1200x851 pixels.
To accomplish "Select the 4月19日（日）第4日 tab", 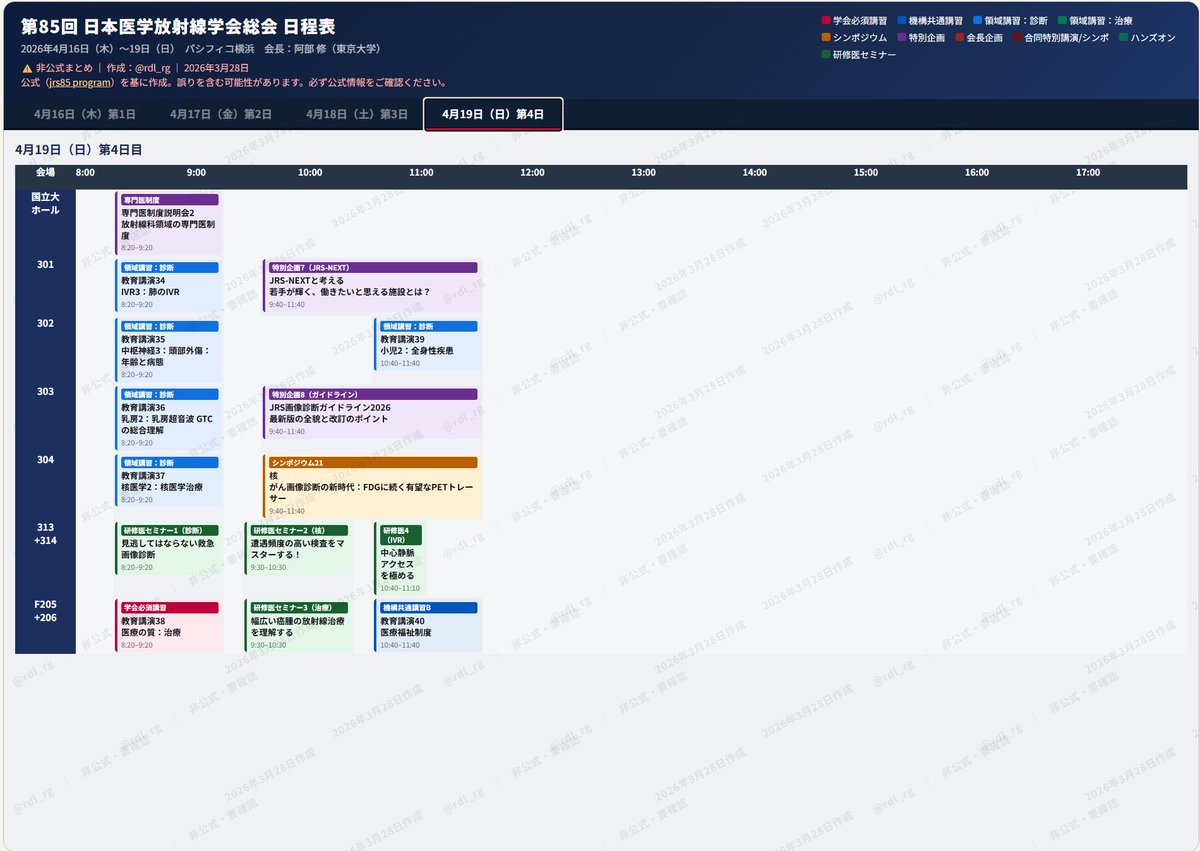I will click(493, 114).
